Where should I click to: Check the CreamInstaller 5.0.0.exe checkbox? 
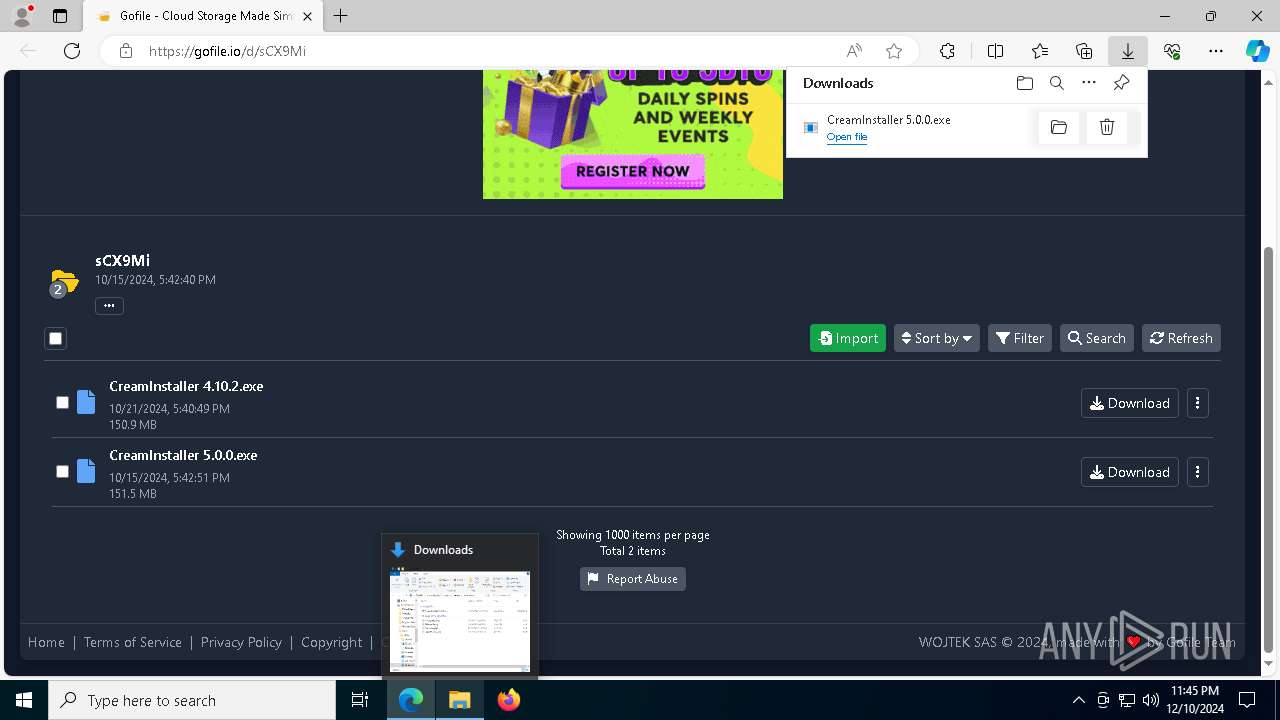pos(62,471)
